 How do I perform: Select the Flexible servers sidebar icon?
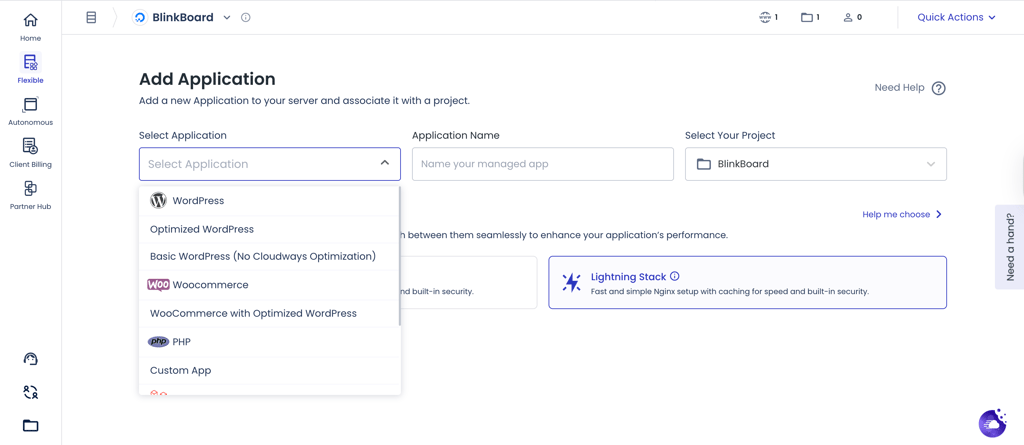pos(30,63)
